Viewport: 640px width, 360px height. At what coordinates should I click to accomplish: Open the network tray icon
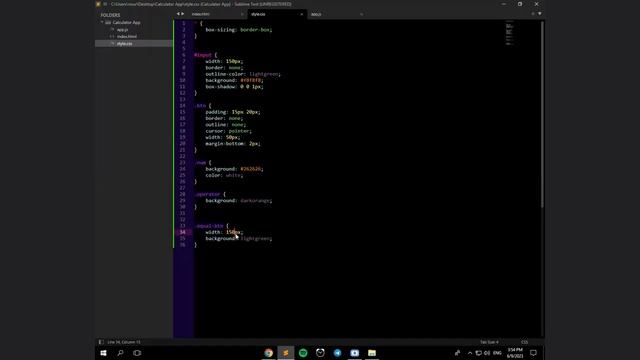[478, 353]
